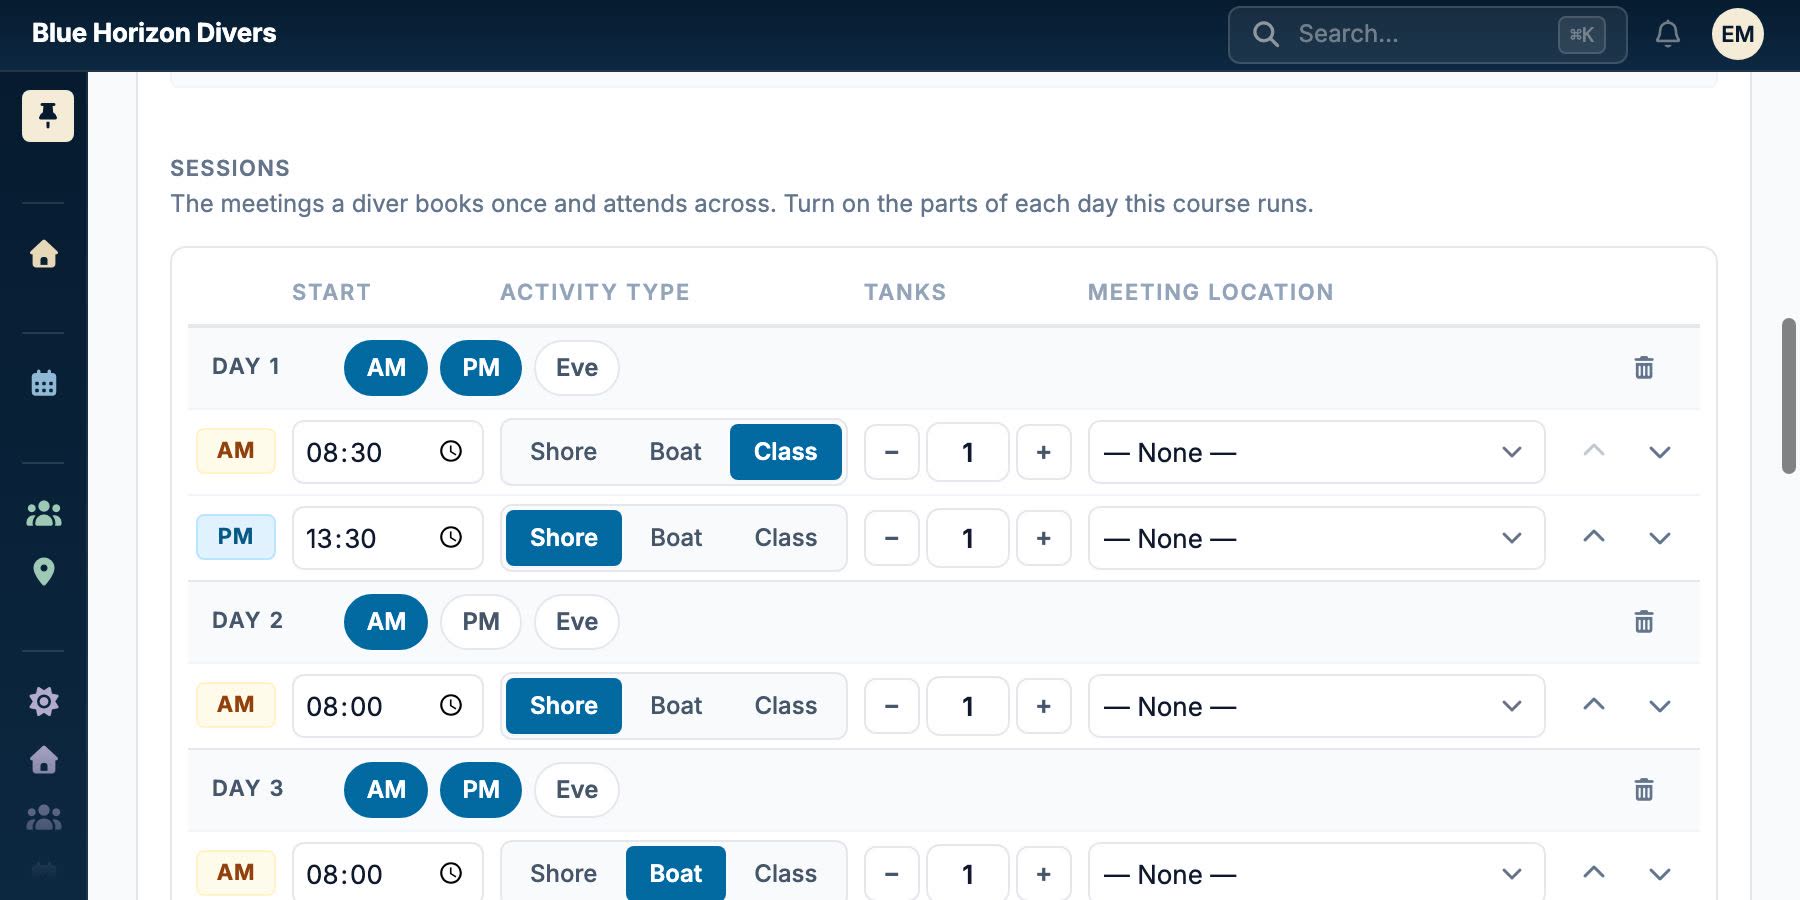This screenshot has width=1800, height=900.
Task: Open the EM user avatar
Action: (1738, 34)
